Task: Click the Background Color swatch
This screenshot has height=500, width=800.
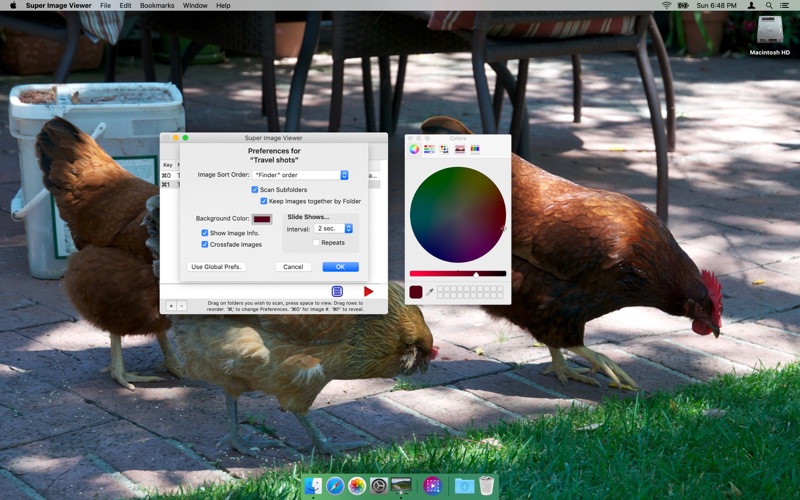Action: pyautogui.click(x=262, y=218)
